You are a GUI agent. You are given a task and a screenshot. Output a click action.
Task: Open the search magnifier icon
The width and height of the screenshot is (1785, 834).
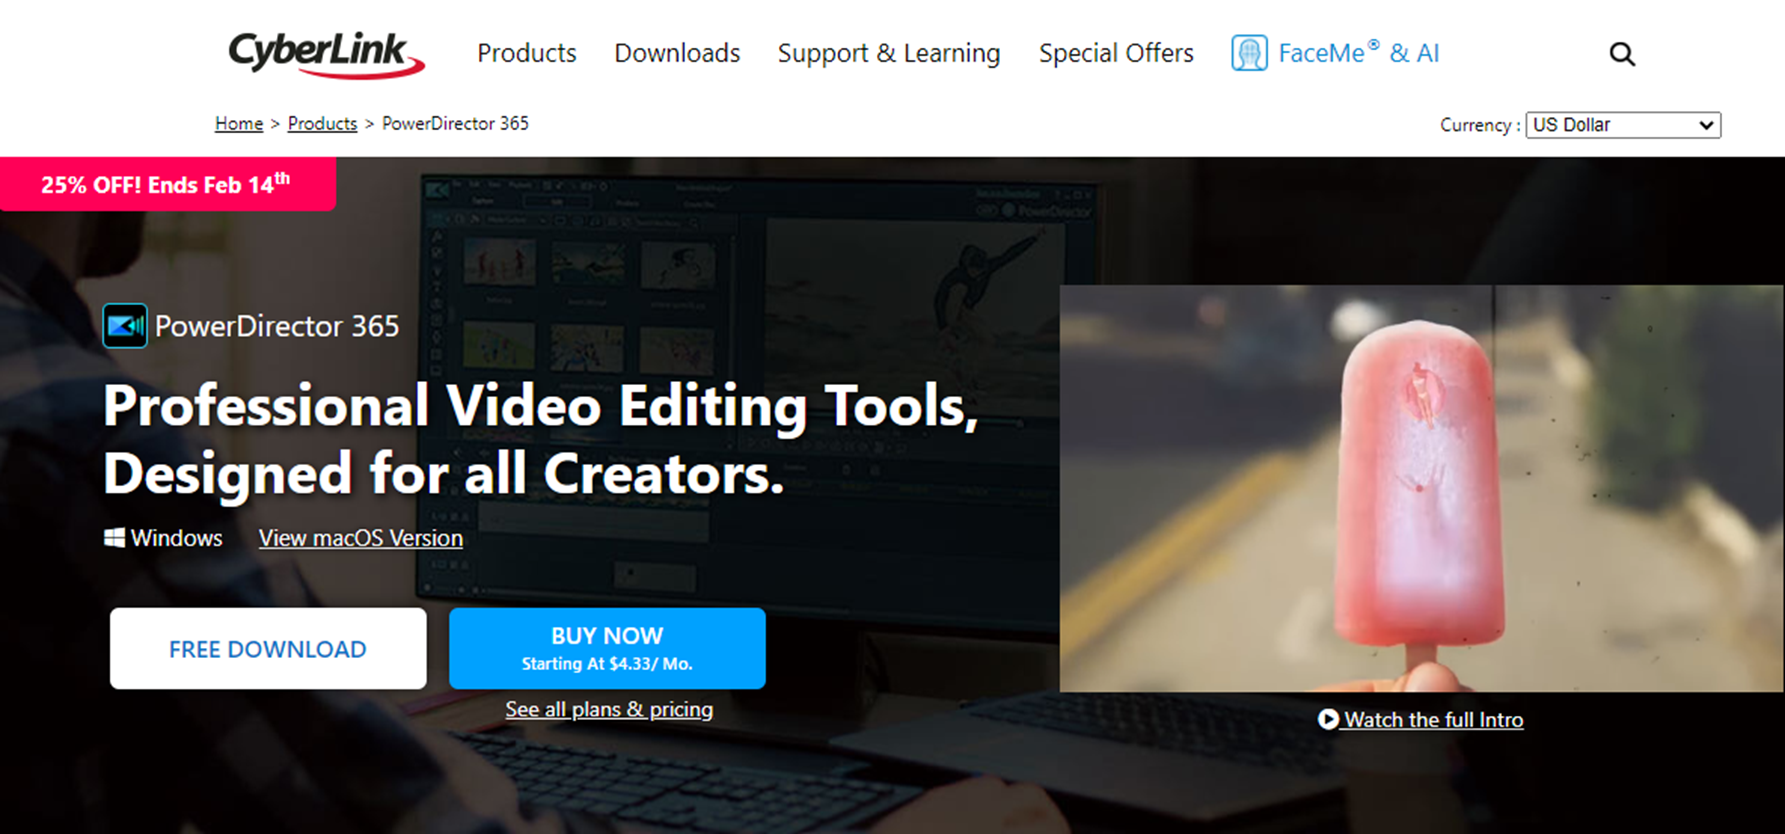[1622, 54]
